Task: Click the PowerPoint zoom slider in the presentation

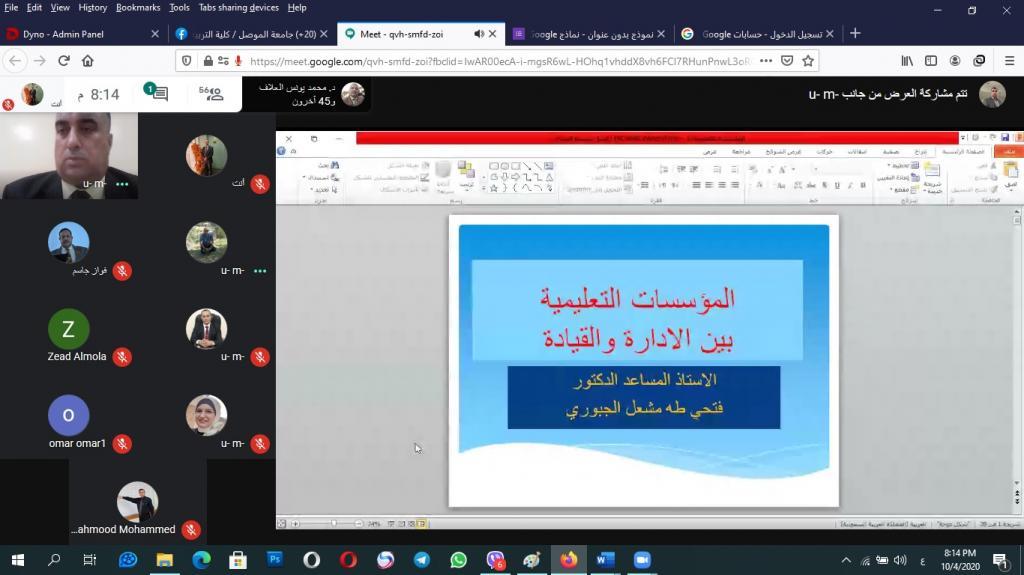Action: pos(333,523)
